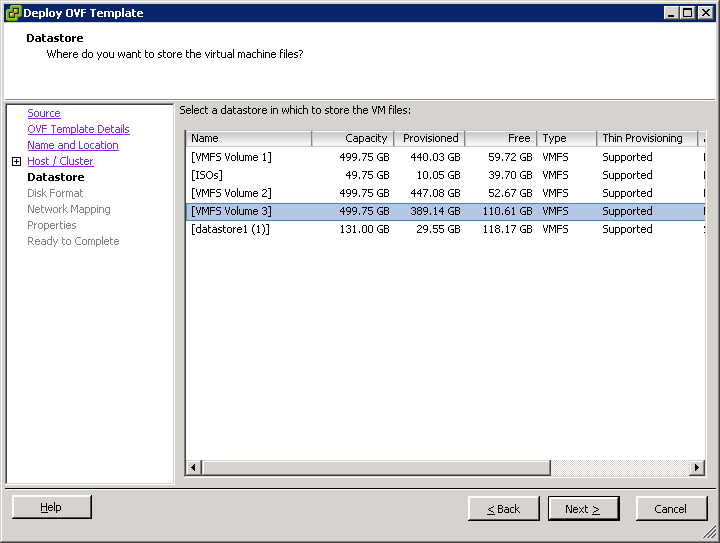720x543 pixels.
Task: Select the [VMFS Volume 2] datastore row
Action: click(x=445, y=193)
